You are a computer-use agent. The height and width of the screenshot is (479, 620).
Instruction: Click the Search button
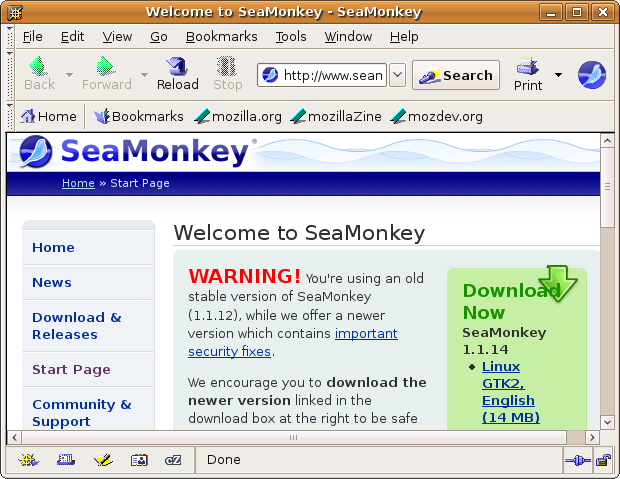[456, 75]
